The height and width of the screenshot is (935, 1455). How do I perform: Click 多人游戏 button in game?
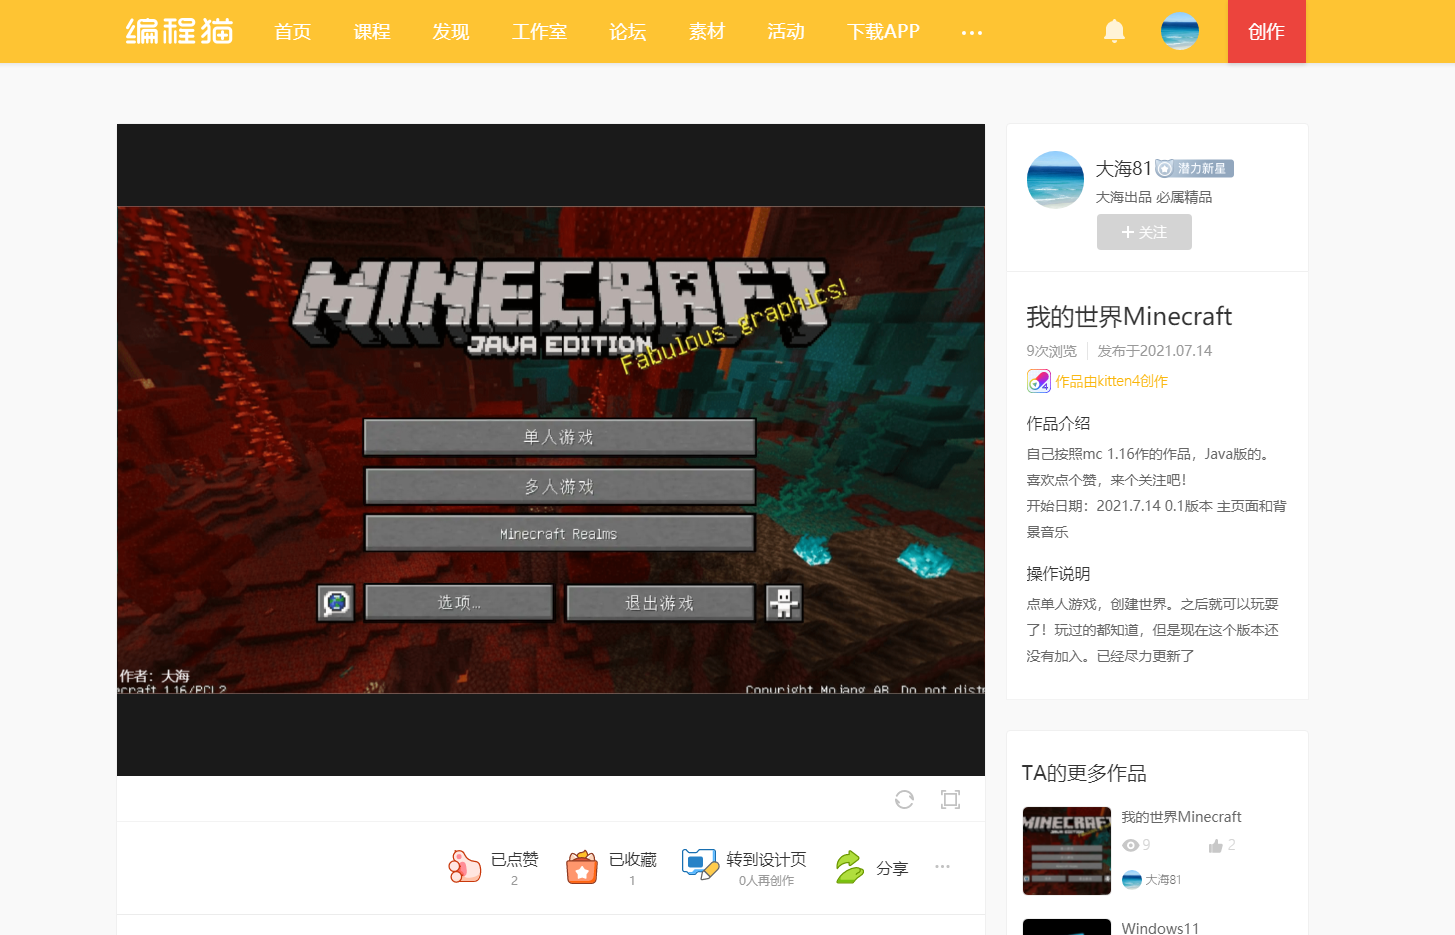point(559,486)
